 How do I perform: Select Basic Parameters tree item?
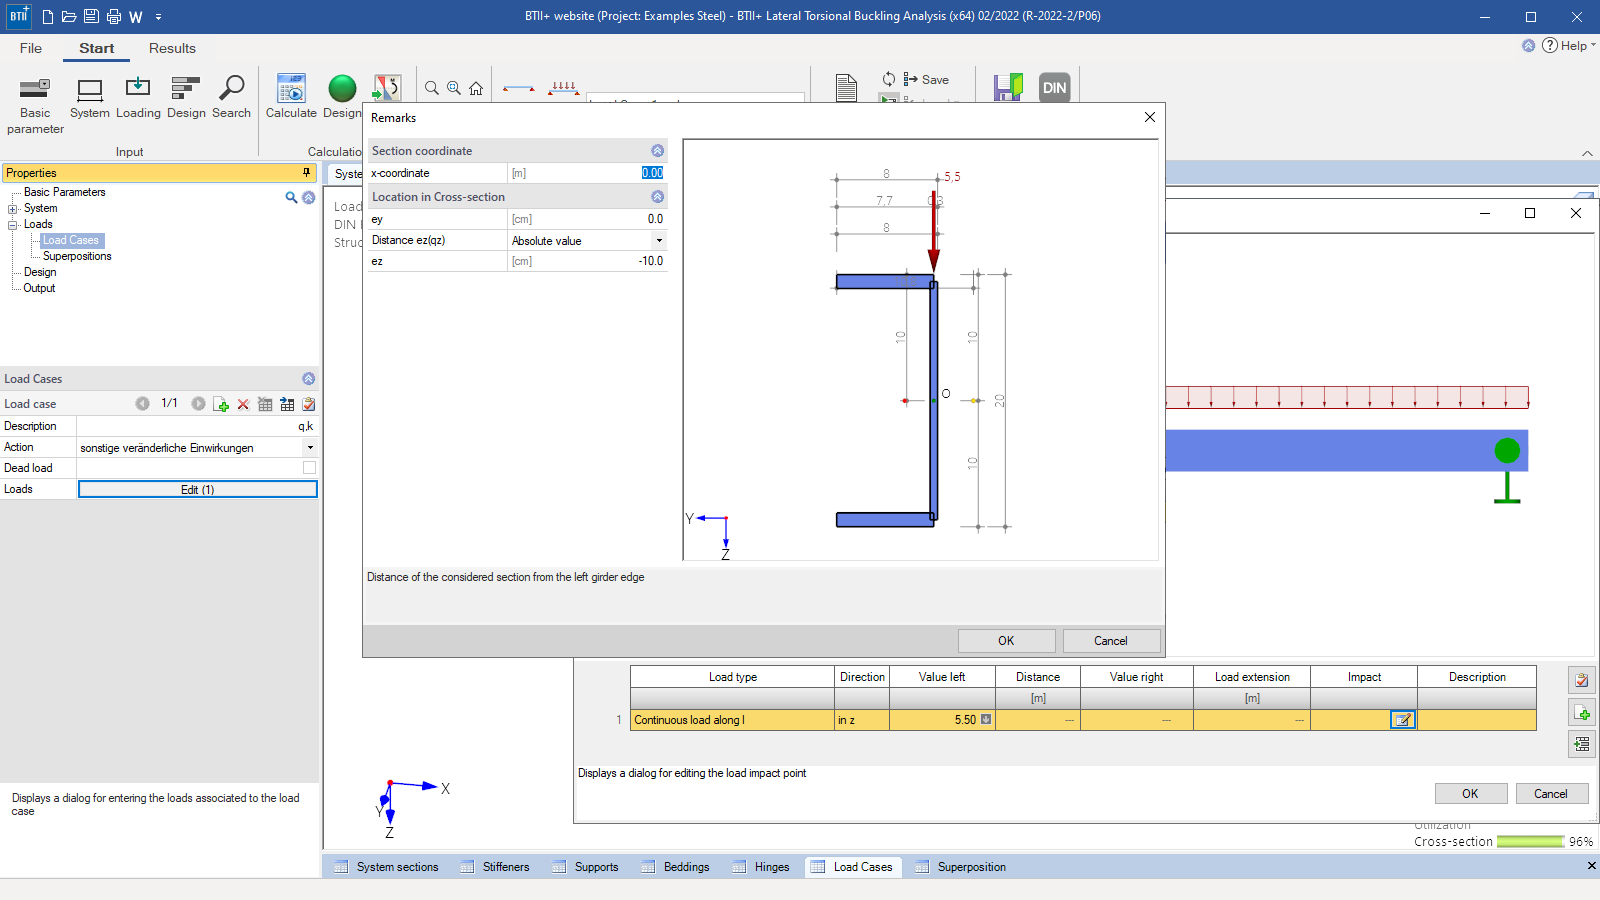click(64, 192)
